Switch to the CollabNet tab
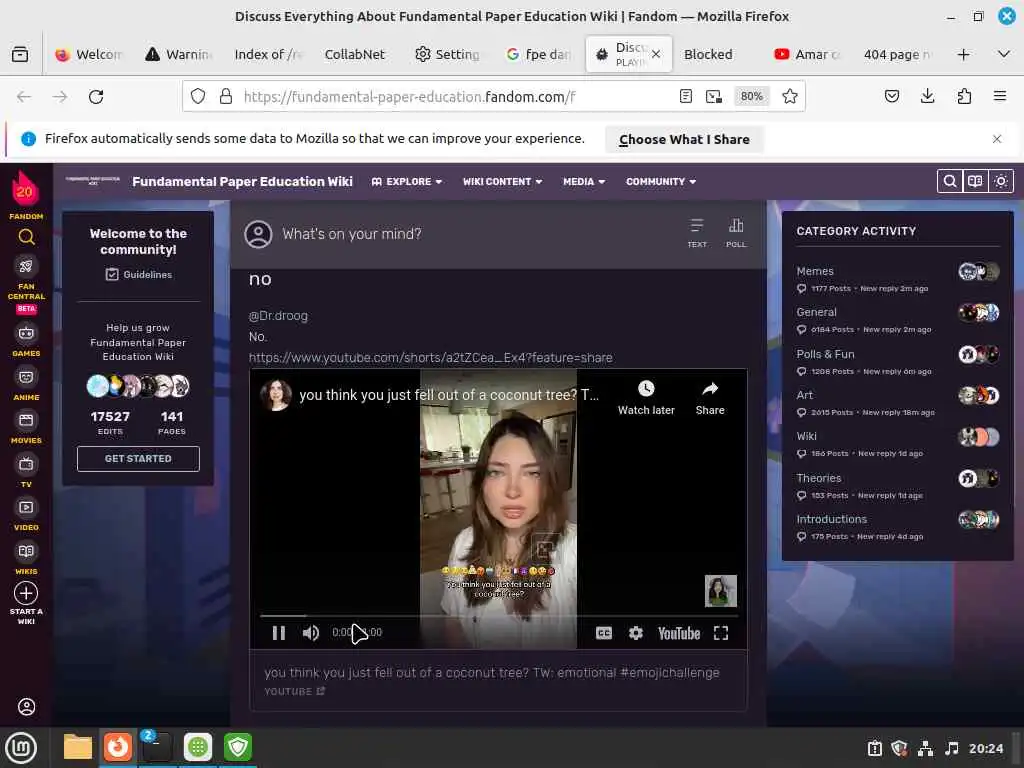 click(x=355, y=54)
